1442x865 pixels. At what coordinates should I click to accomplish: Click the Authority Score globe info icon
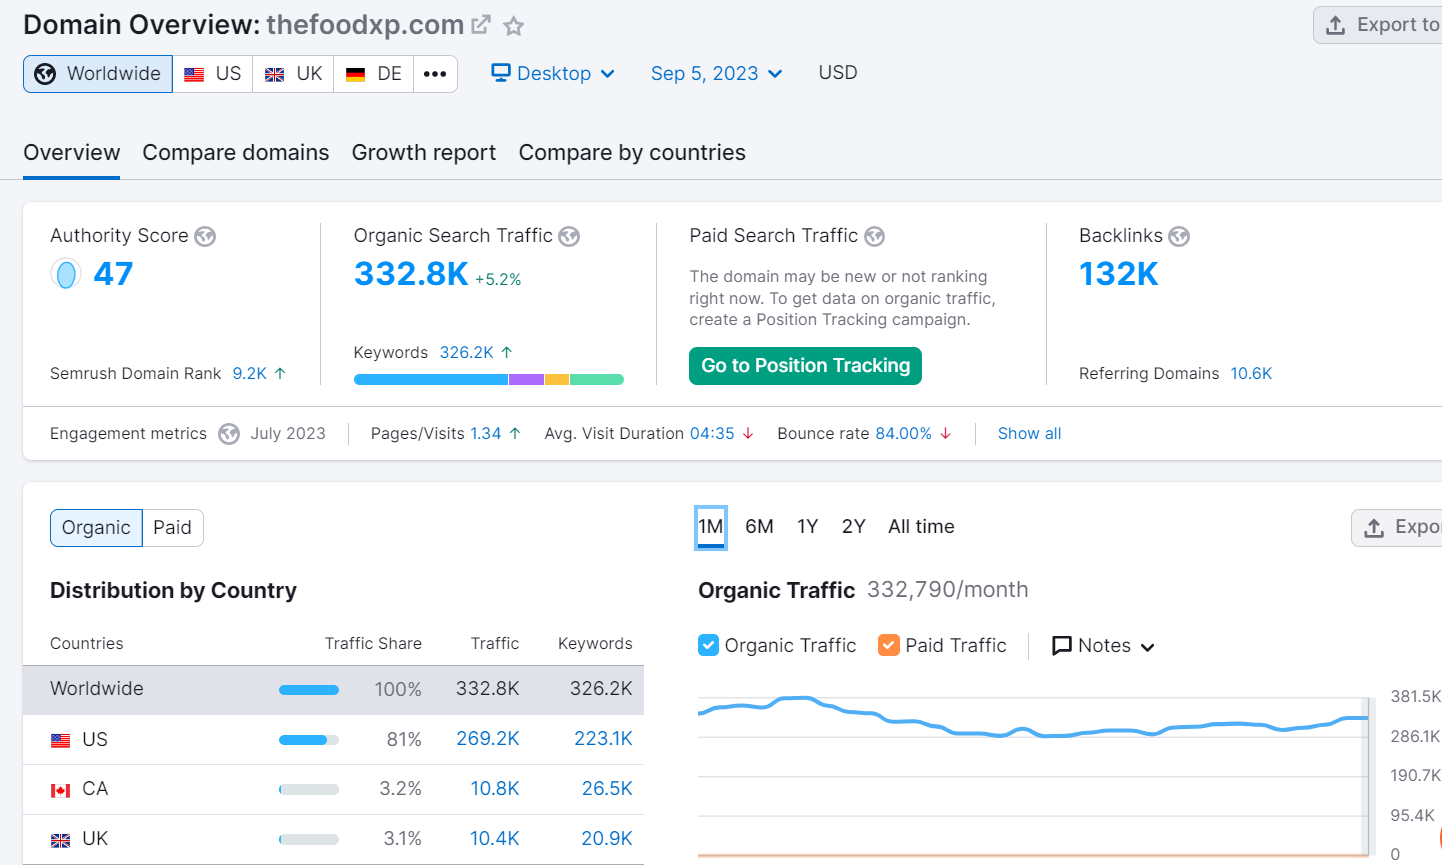205,236
